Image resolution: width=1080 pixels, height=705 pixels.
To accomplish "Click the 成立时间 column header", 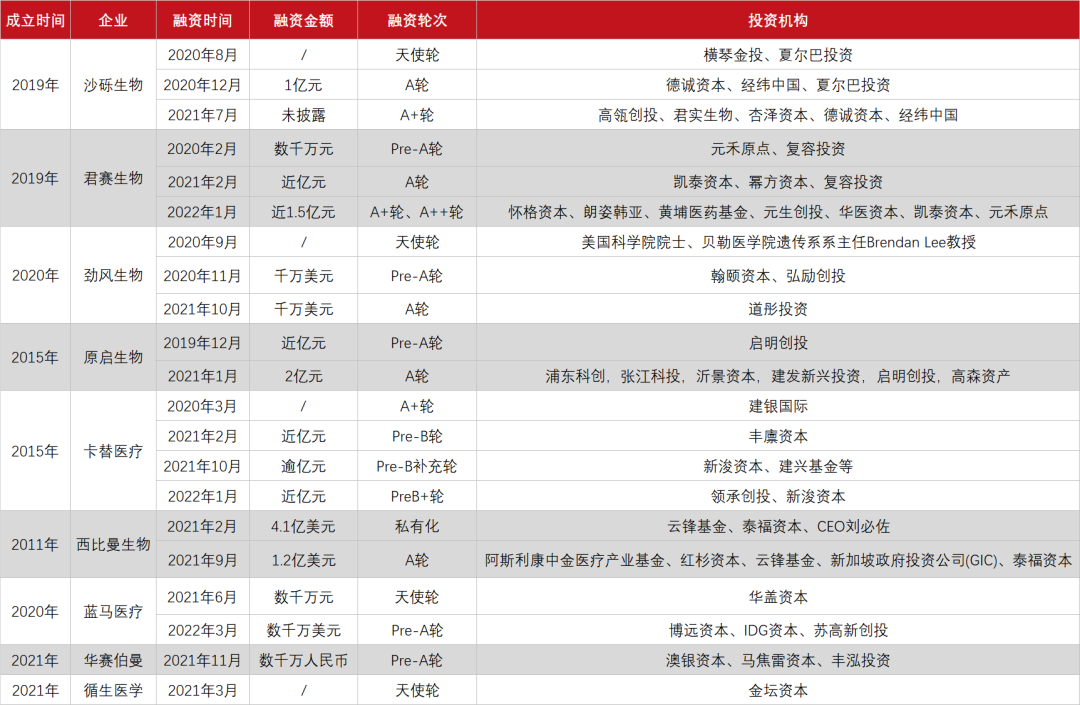I will coord(35,20).
